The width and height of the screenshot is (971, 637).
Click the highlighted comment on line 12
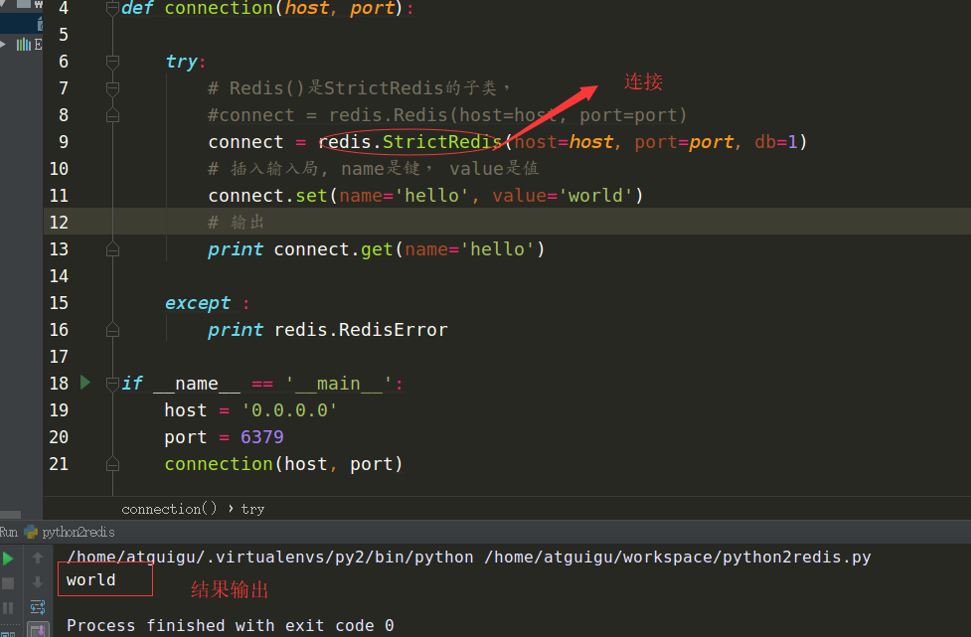(x=236, y=222)
